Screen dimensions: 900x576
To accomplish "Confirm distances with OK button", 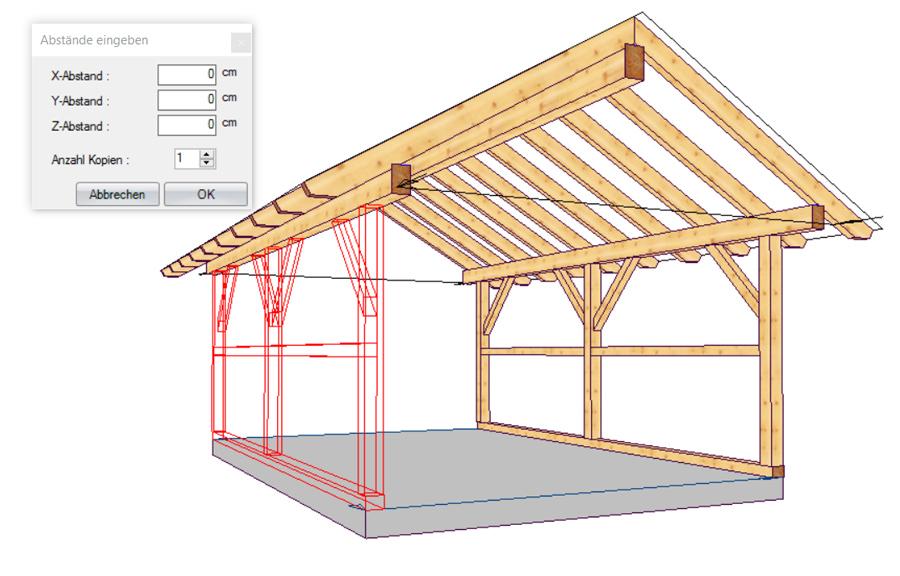I will click(205, 194).
